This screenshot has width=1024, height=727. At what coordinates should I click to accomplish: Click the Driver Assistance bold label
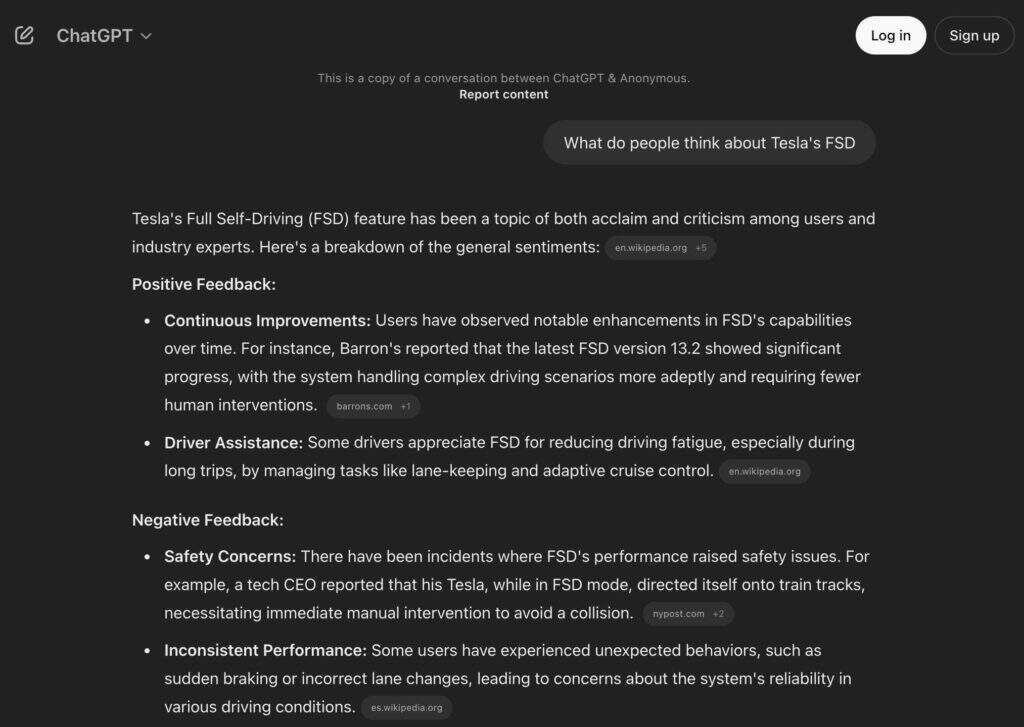[x=233, y=442]
